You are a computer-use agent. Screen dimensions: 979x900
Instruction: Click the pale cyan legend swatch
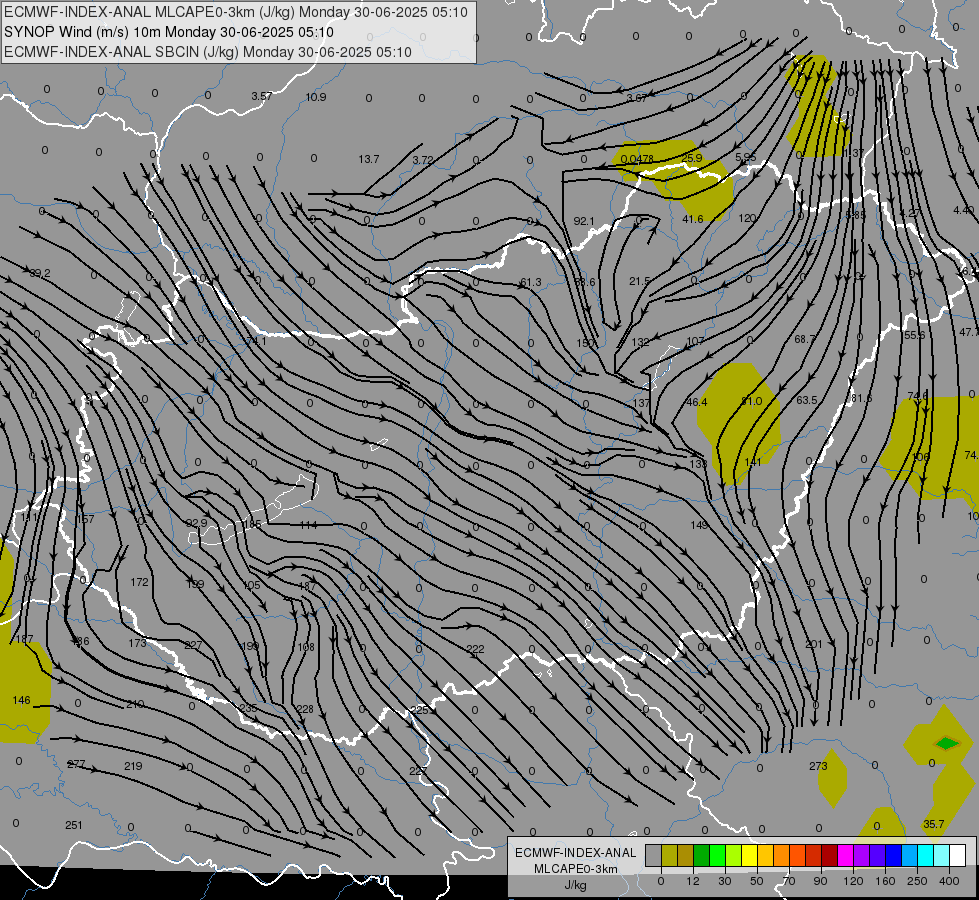click(x=942, y=855)
